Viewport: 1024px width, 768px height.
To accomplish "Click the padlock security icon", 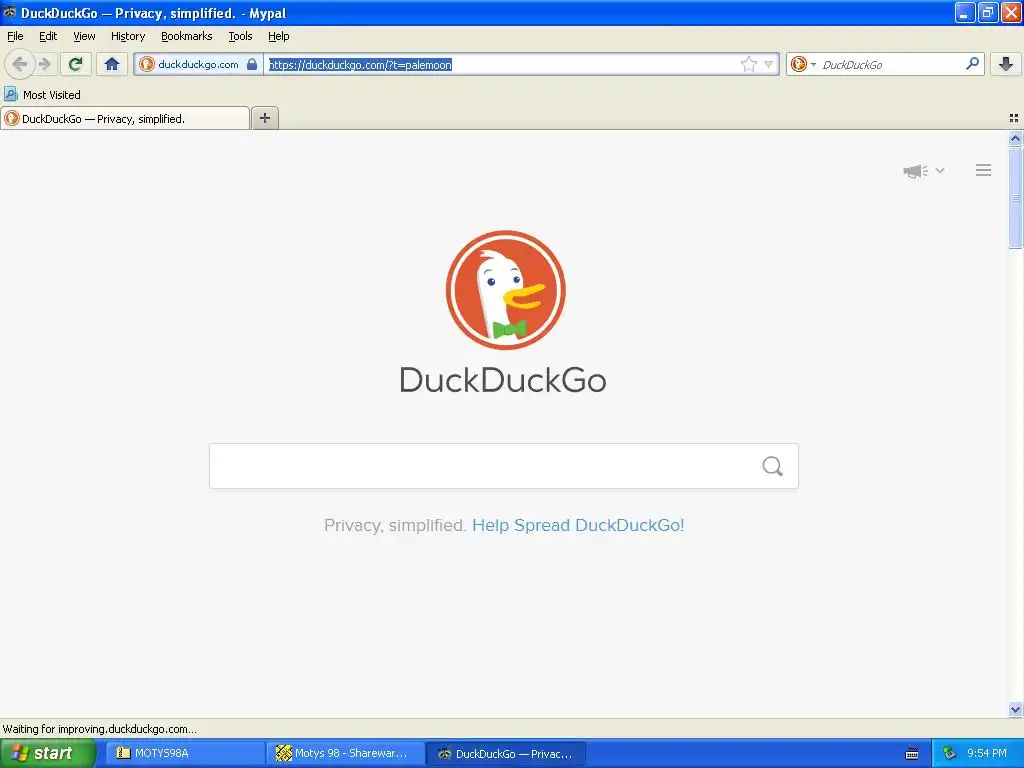I will 251,64.
